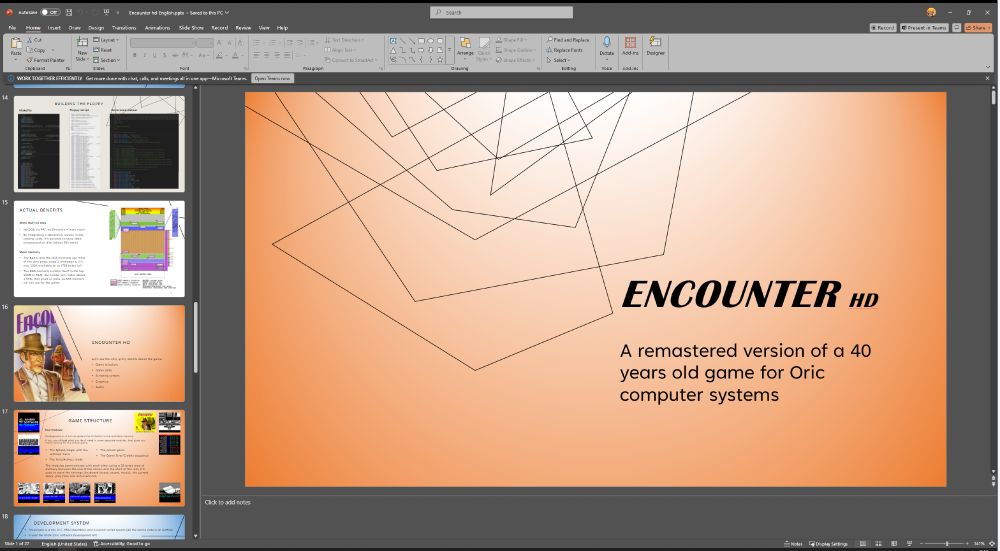Image resolution: width=1000 pixels, height=551 pixels.
Task: Click the Save icon in title bar
Action: (x=69, y=12)
